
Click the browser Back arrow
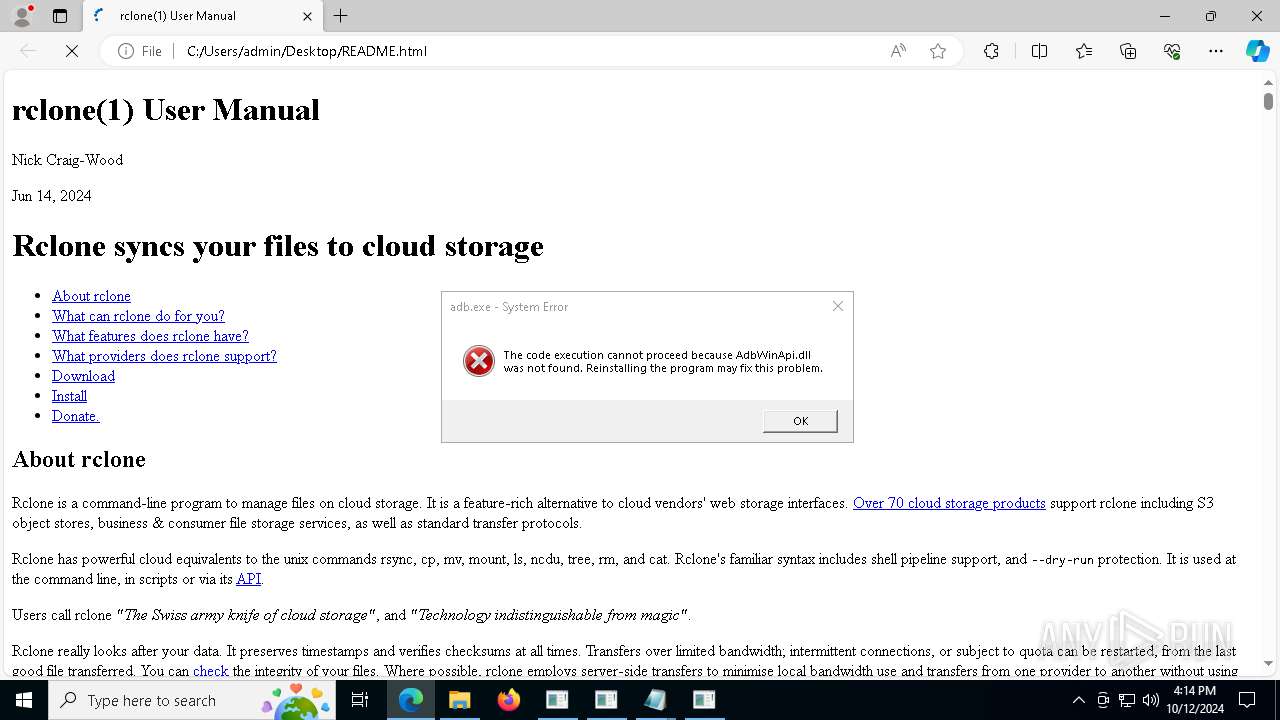tap(28, 51)
